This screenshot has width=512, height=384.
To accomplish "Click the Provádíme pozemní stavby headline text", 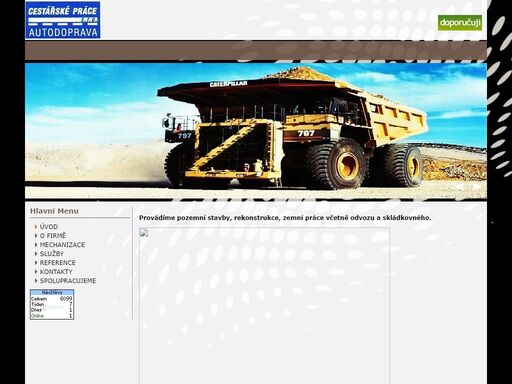I will (285, 218).
